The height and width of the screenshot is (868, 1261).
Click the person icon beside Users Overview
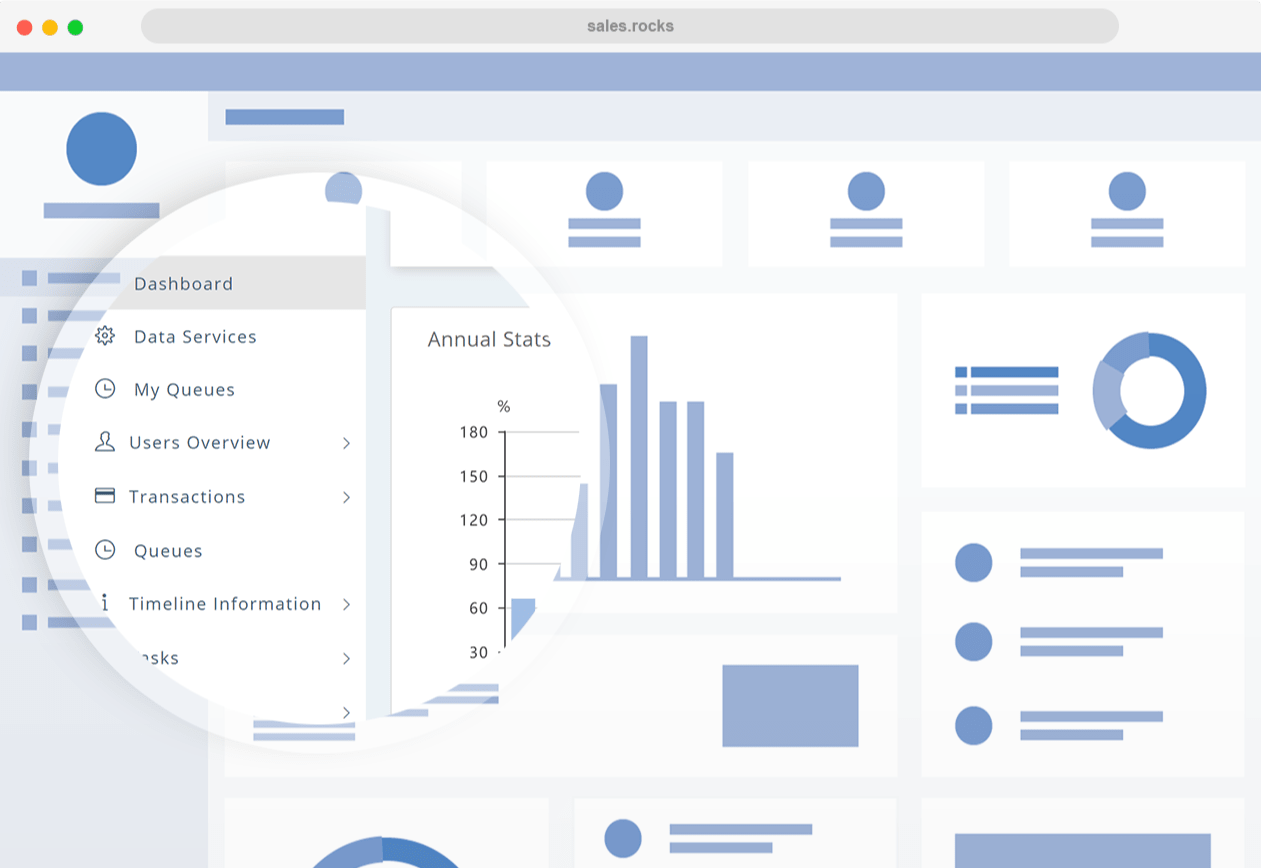tap(105, 442)
